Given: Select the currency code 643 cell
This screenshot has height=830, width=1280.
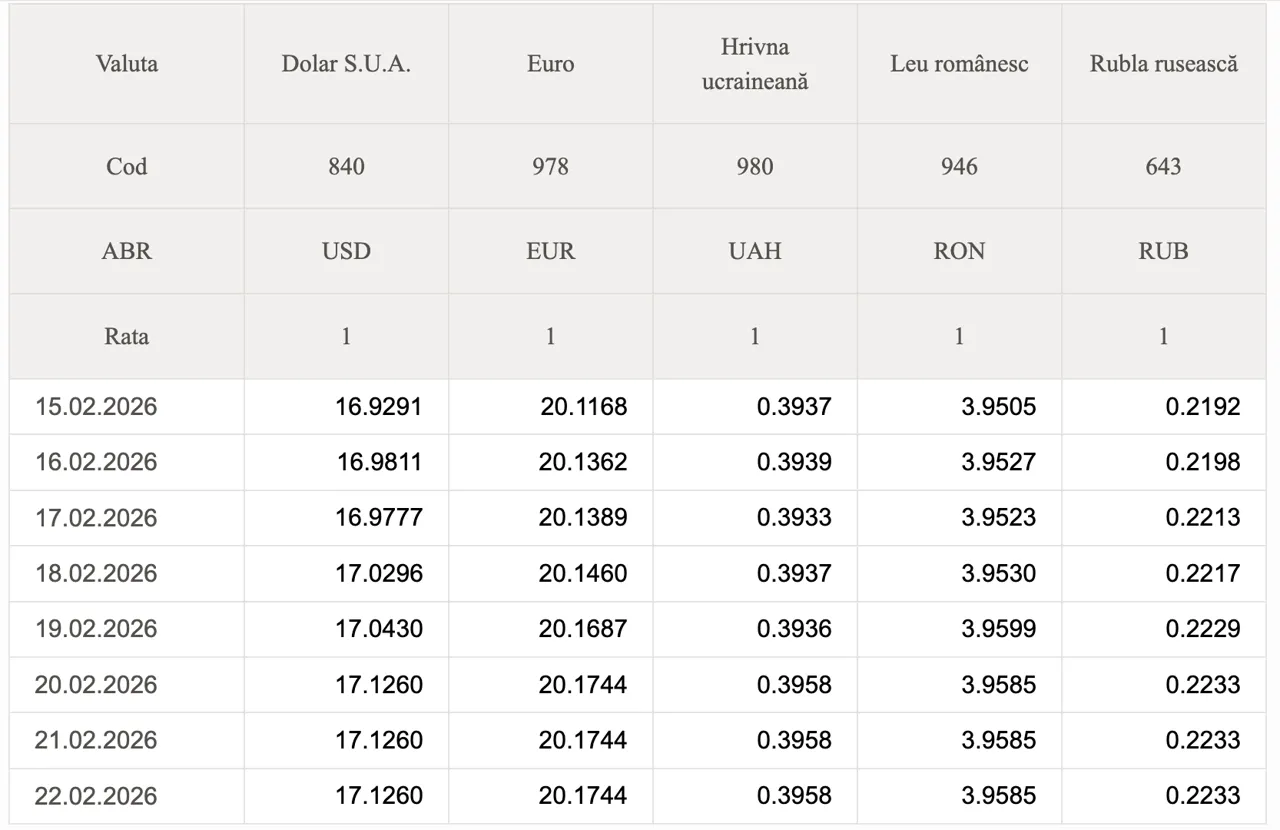Looking at the screenshot, I should [1163, 166].
